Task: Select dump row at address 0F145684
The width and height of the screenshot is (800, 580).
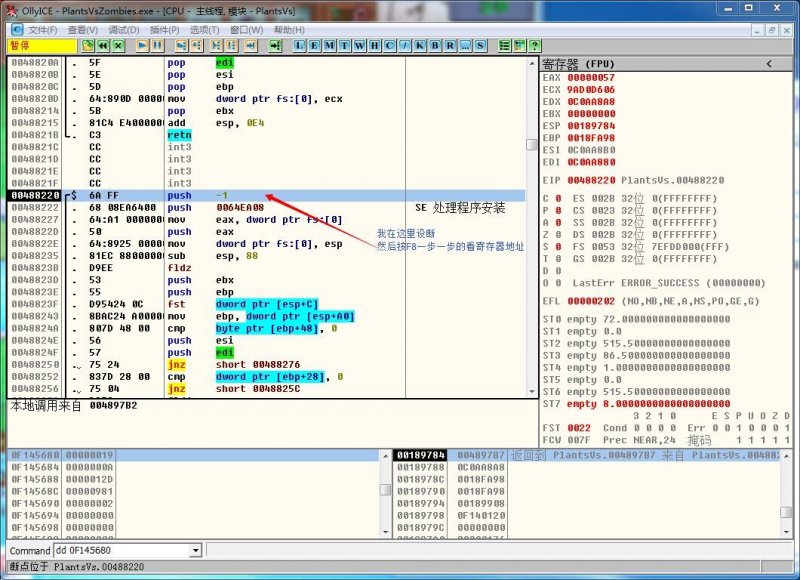Action: 194,467
